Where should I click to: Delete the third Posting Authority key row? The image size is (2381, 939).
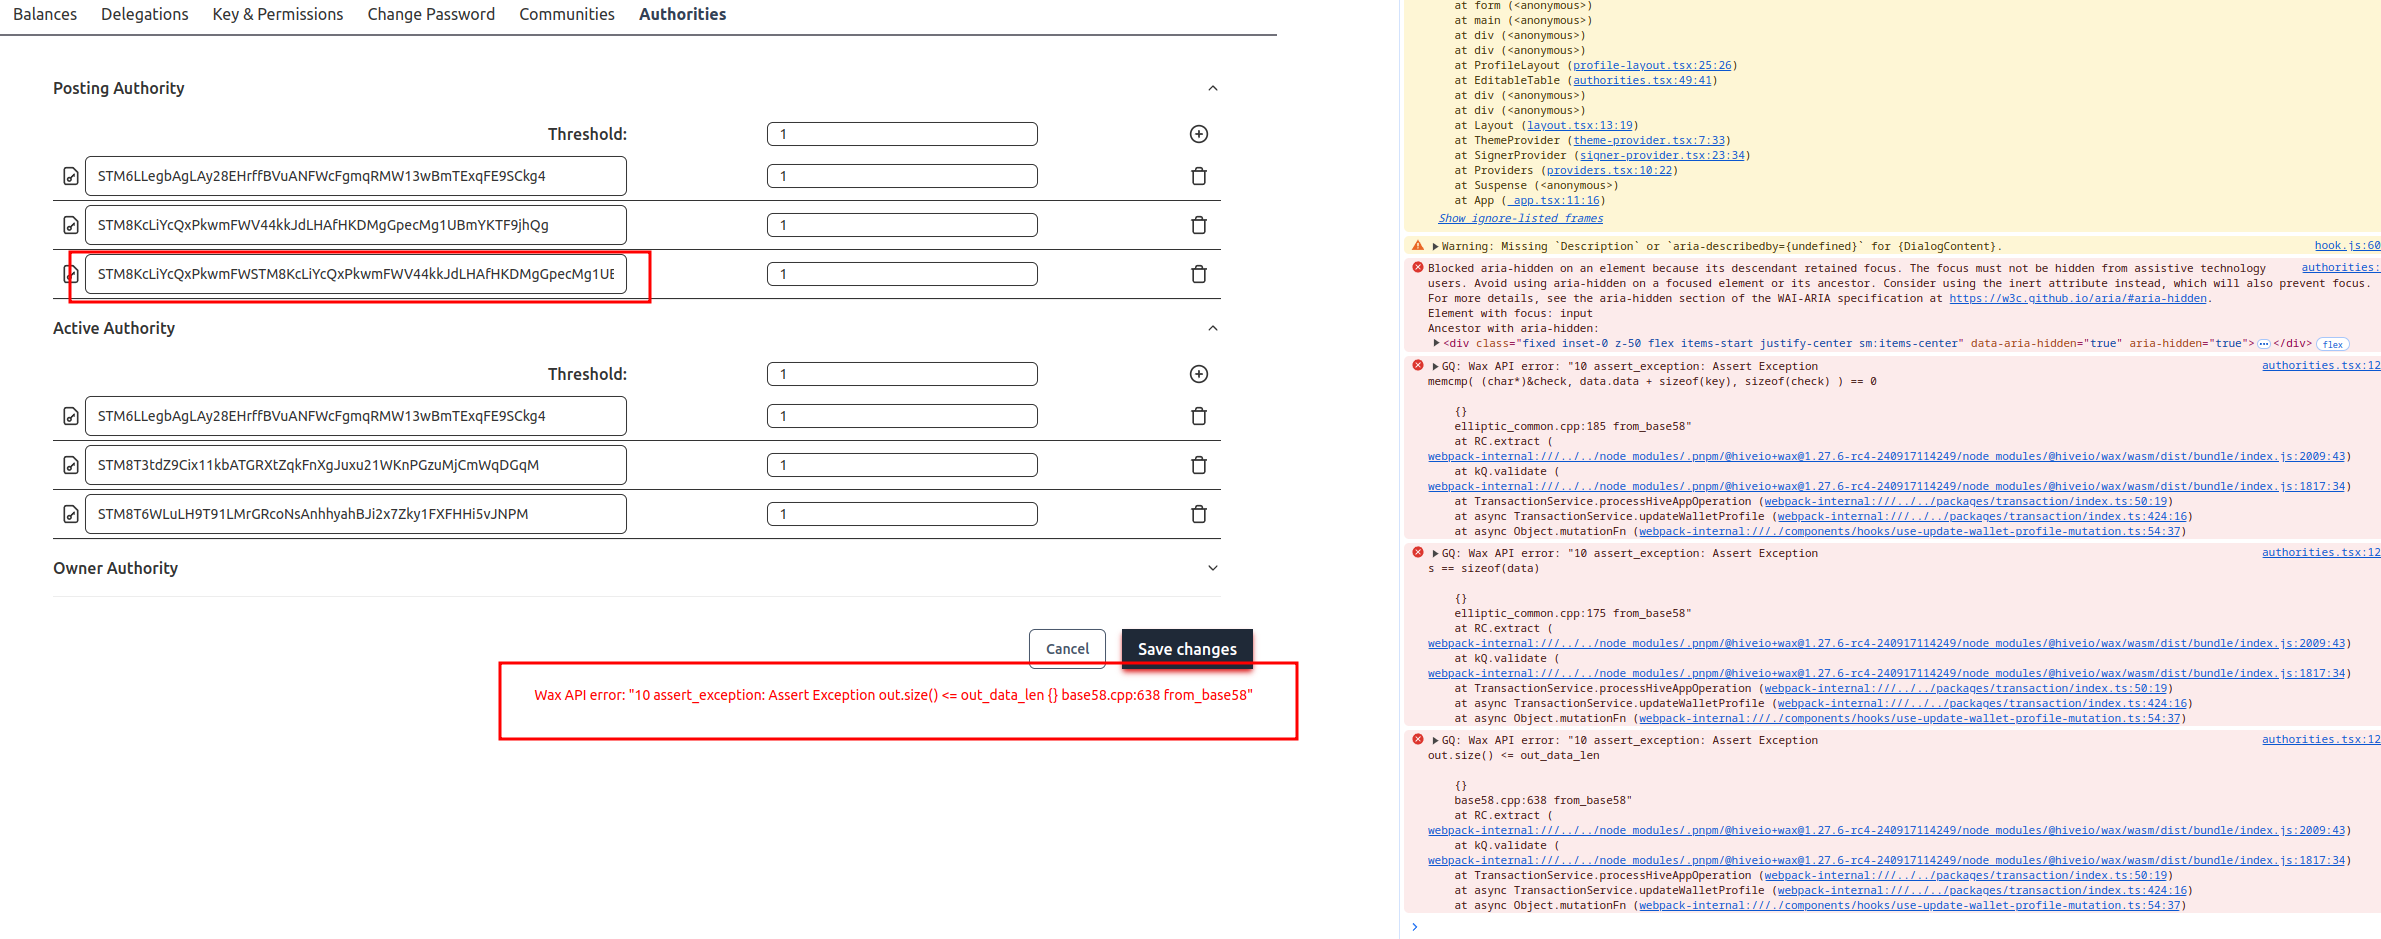point(1198,274)
